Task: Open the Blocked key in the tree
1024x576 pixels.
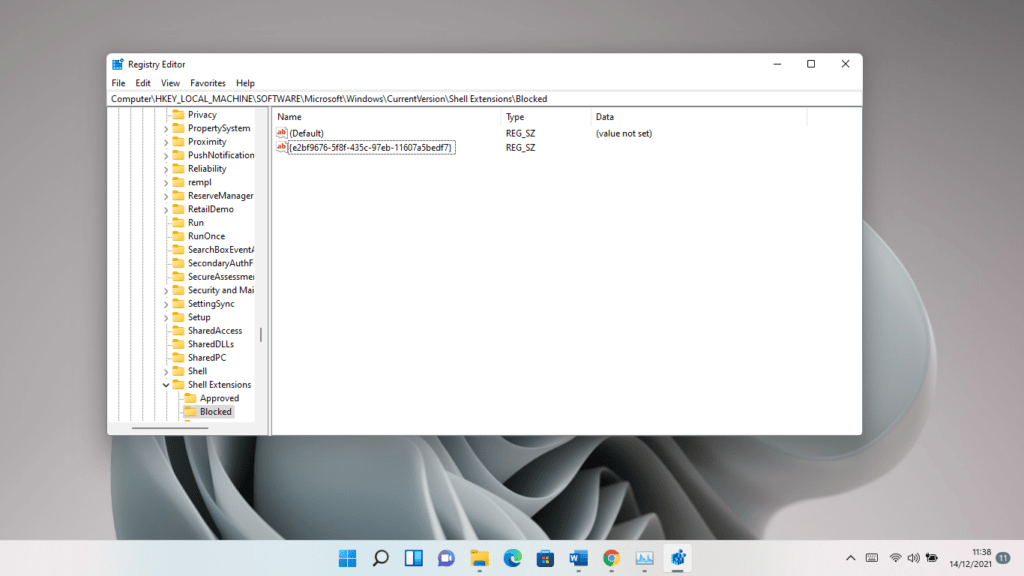Action: [214, 411]
